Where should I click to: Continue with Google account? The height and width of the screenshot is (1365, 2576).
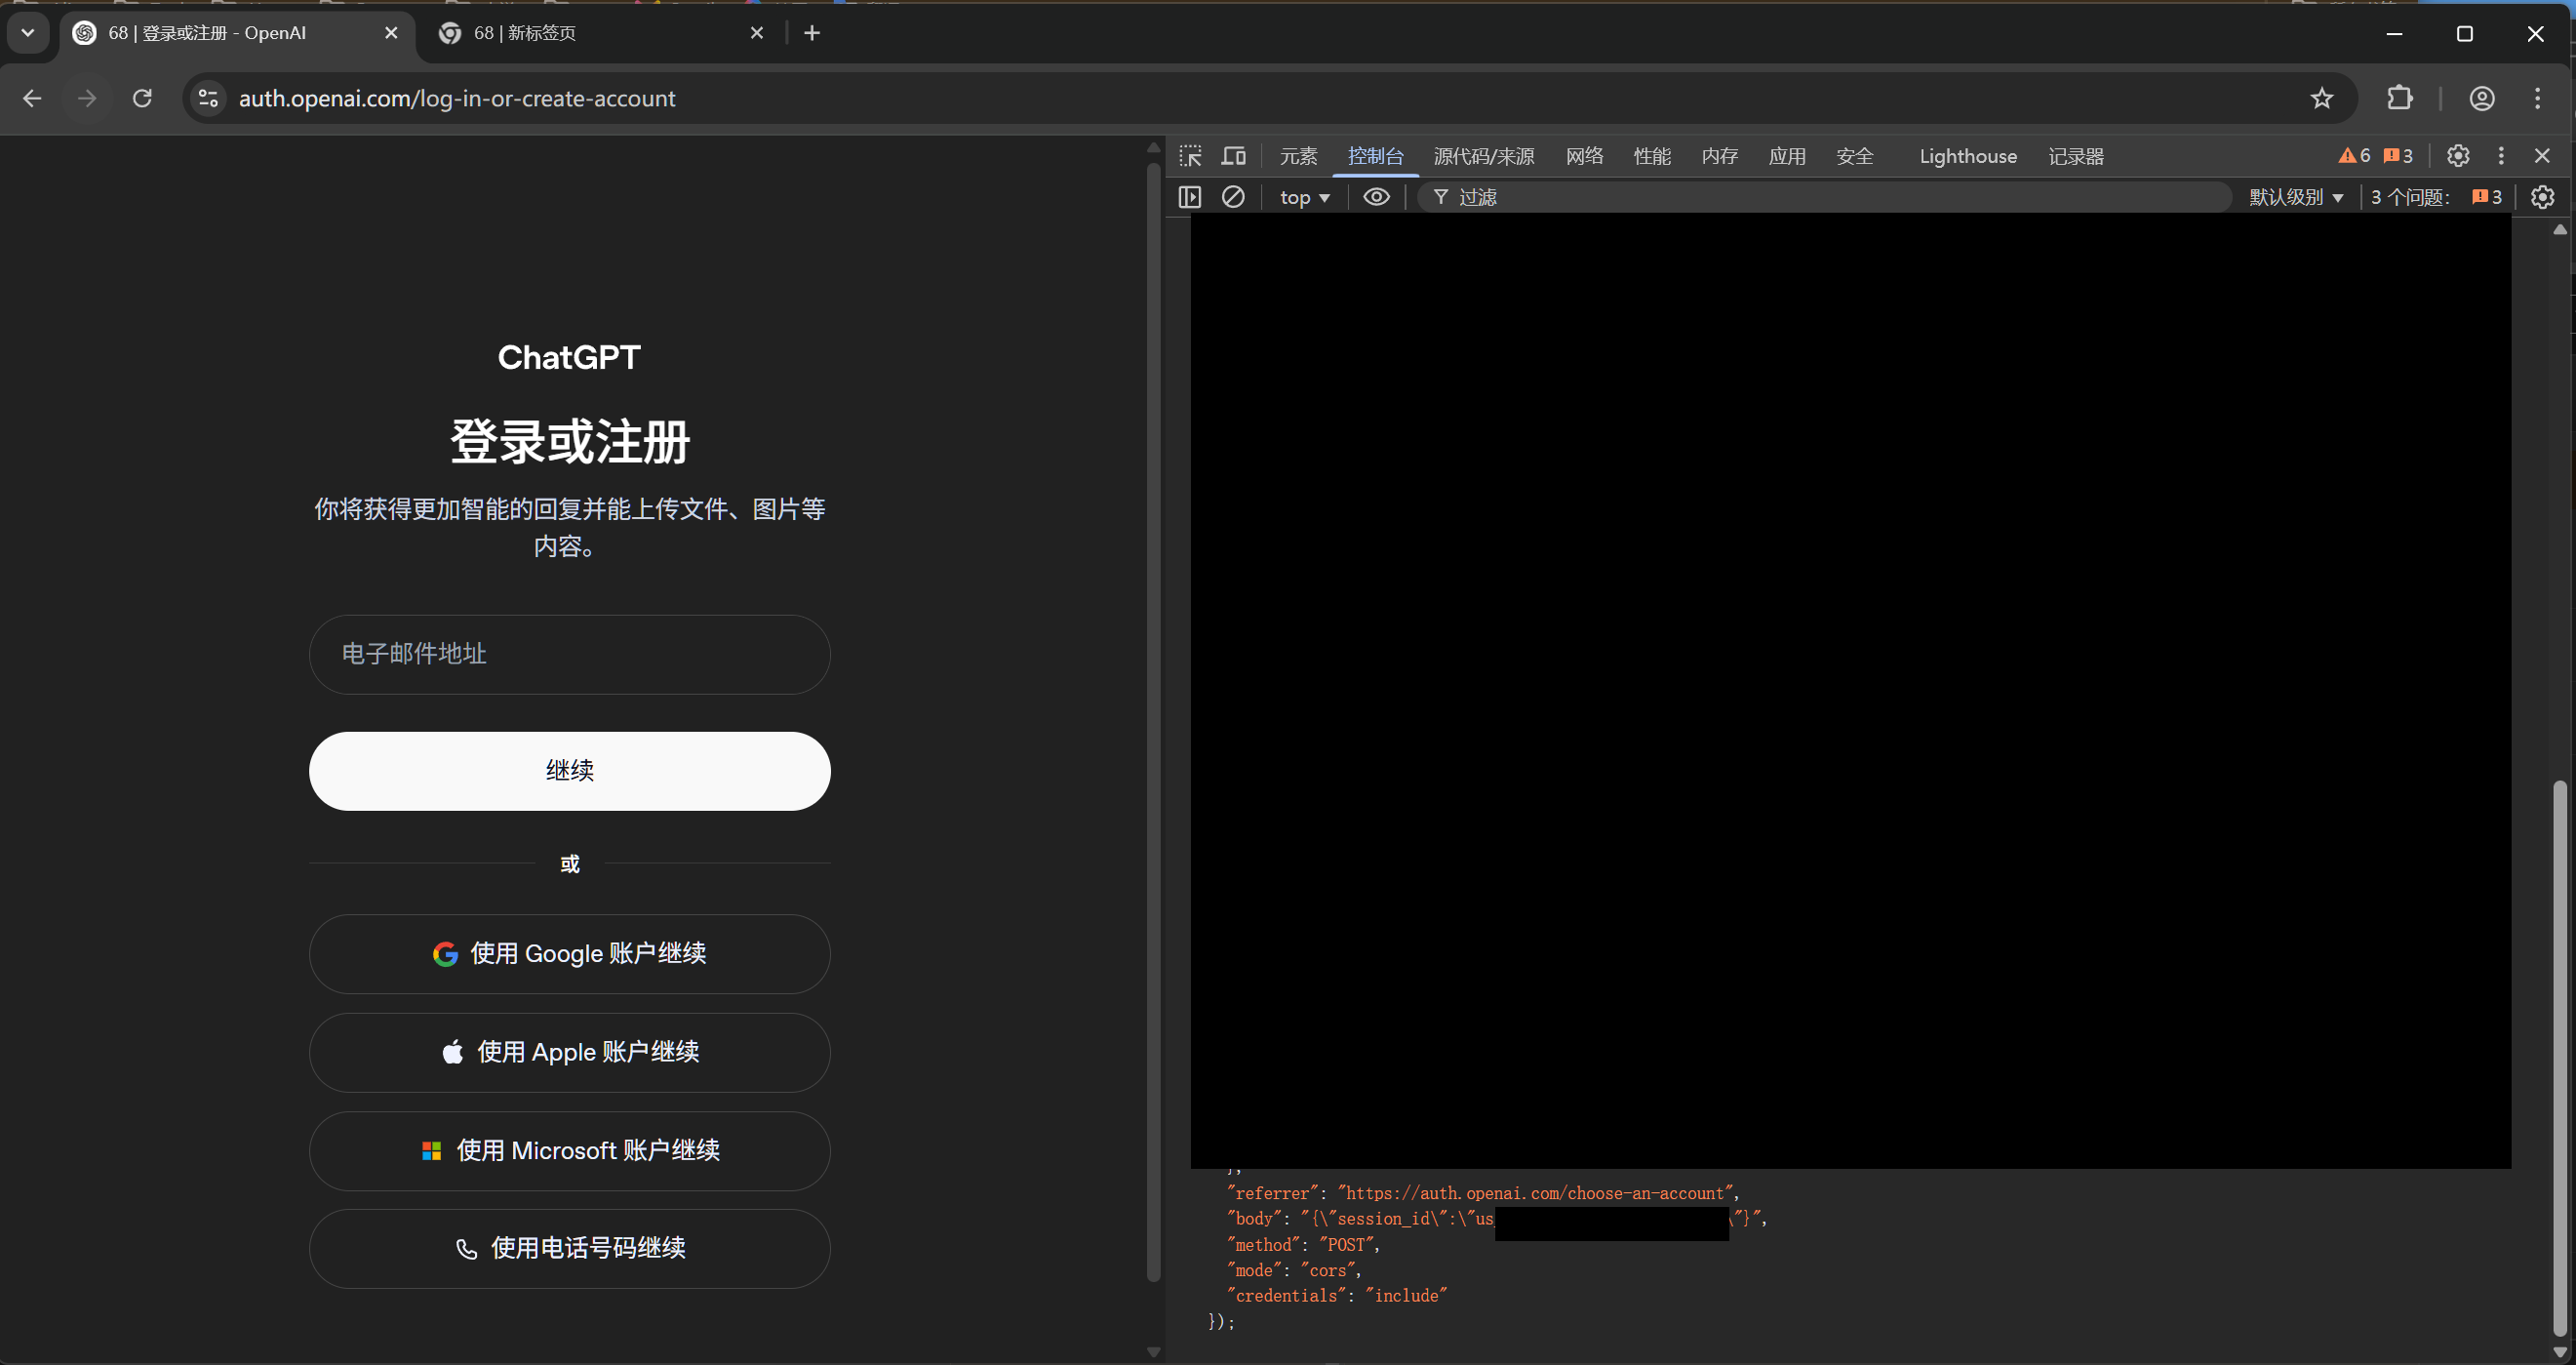pos(569,954)
